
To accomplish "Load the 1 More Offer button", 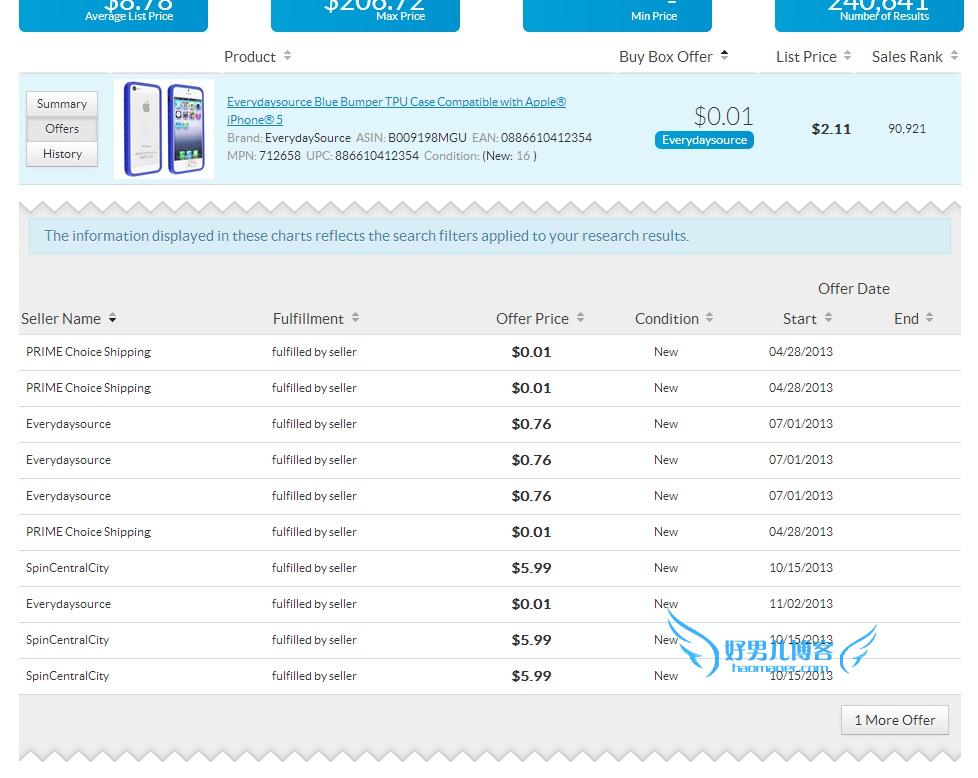I will click(x=894, y=720).
